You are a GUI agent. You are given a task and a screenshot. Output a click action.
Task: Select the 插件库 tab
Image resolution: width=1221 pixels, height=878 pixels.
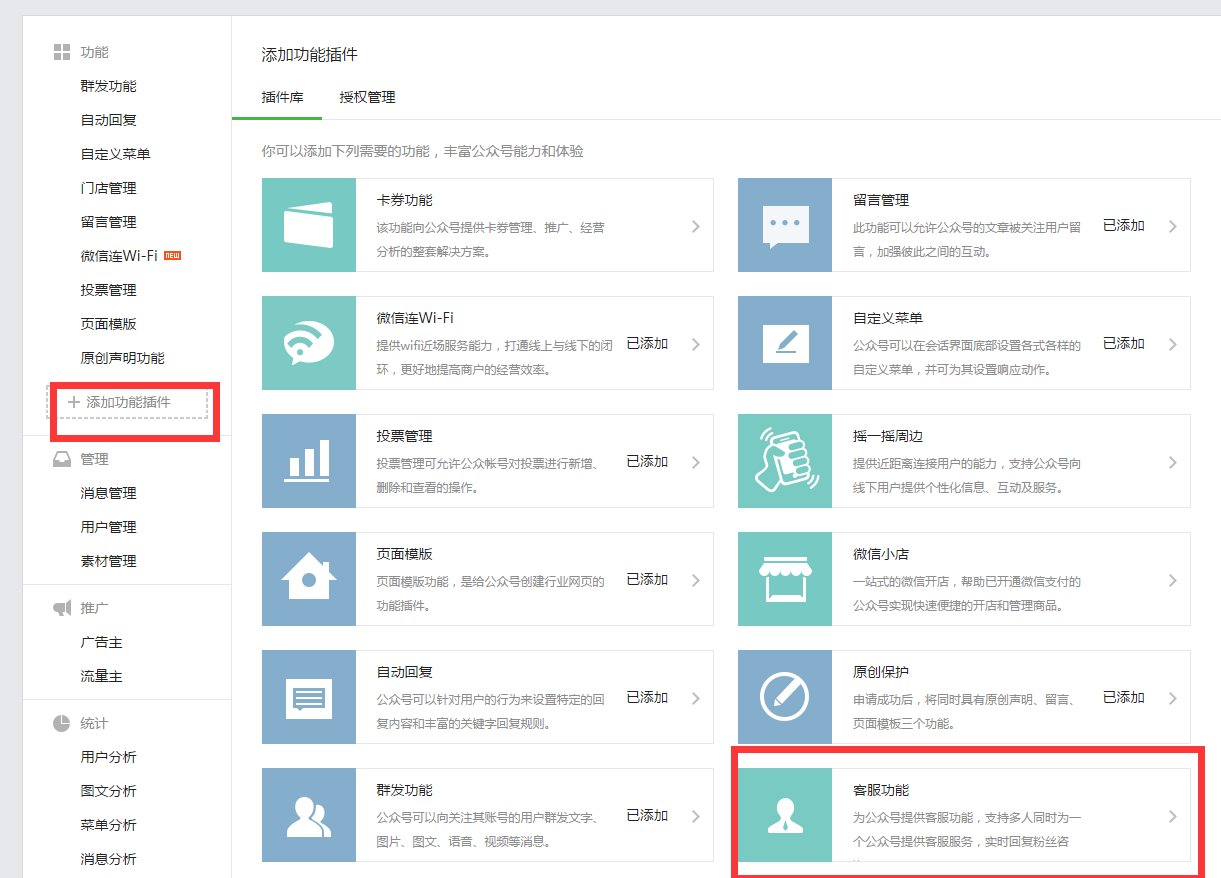tap(277, 98)
